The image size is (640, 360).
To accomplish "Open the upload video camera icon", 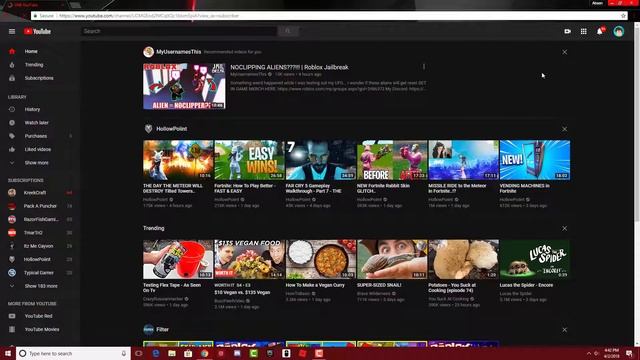I will [567, 31].
